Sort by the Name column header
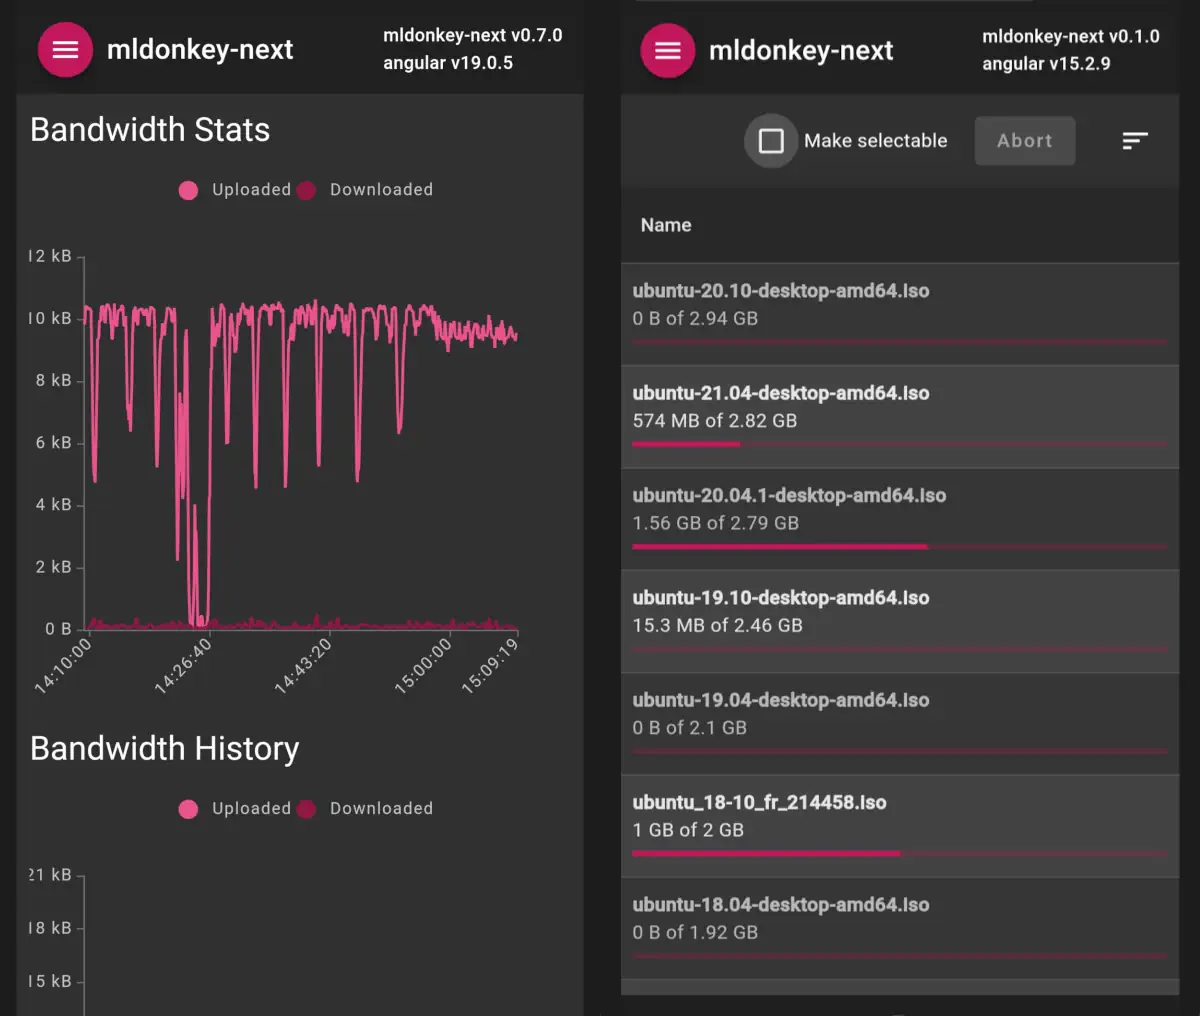 point(666,225)
